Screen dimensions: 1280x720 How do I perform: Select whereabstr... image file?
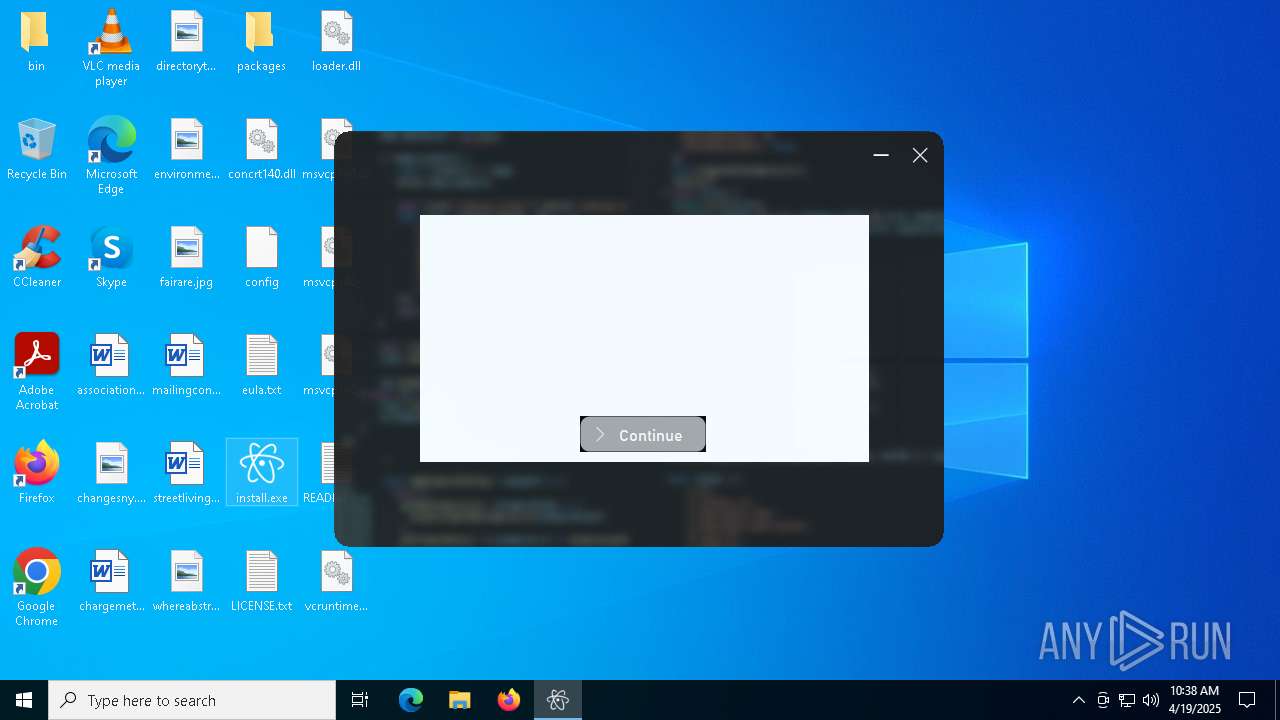coord(186,581)
